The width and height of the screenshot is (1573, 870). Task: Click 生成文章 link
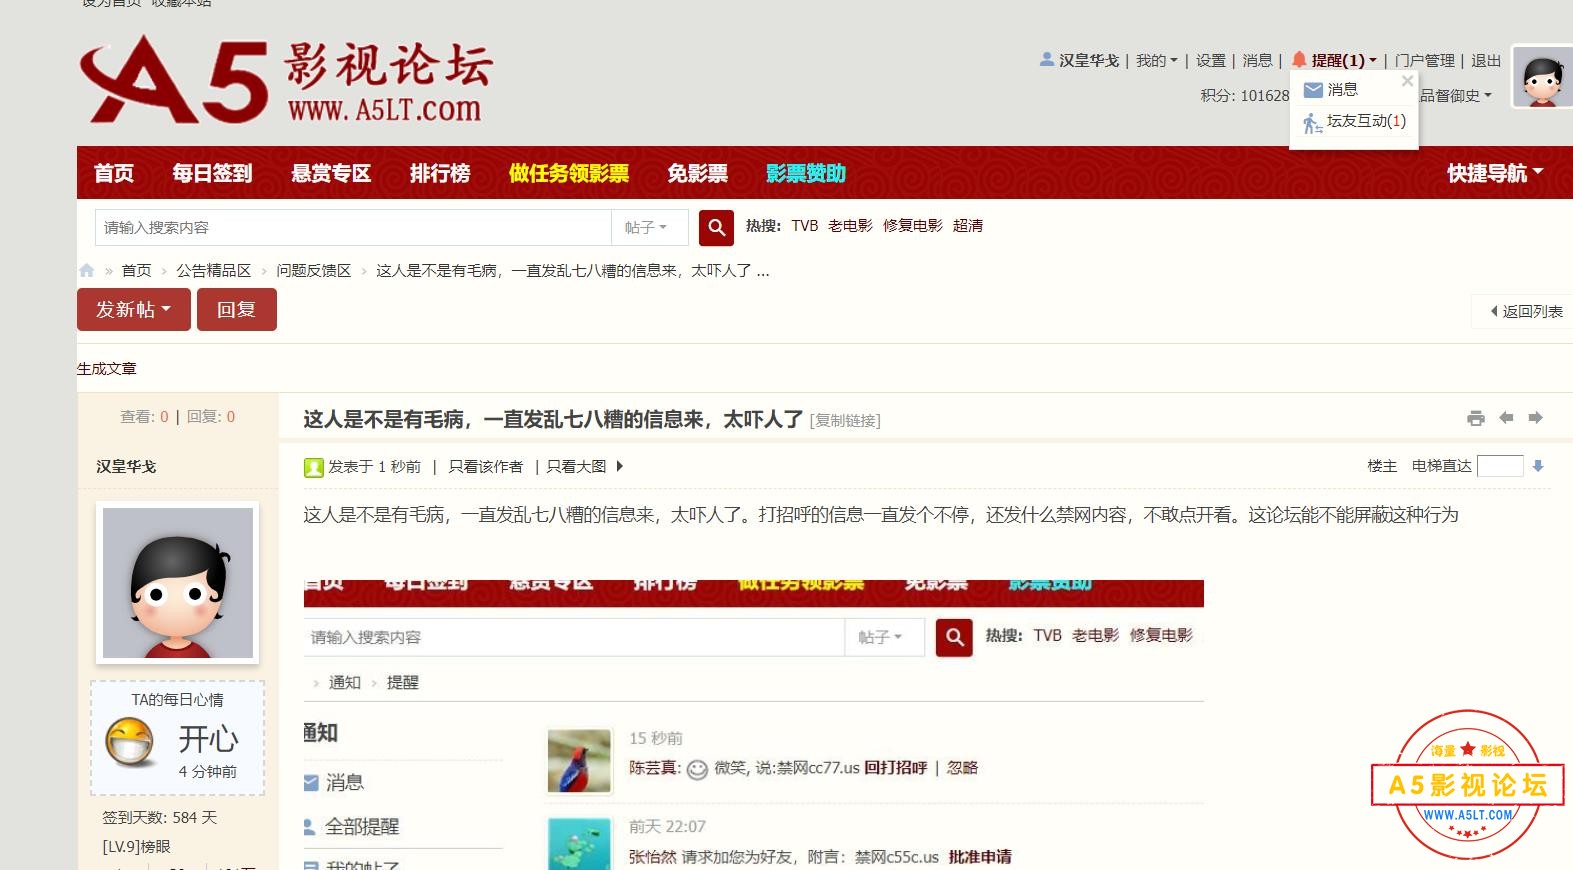[107, 368]
